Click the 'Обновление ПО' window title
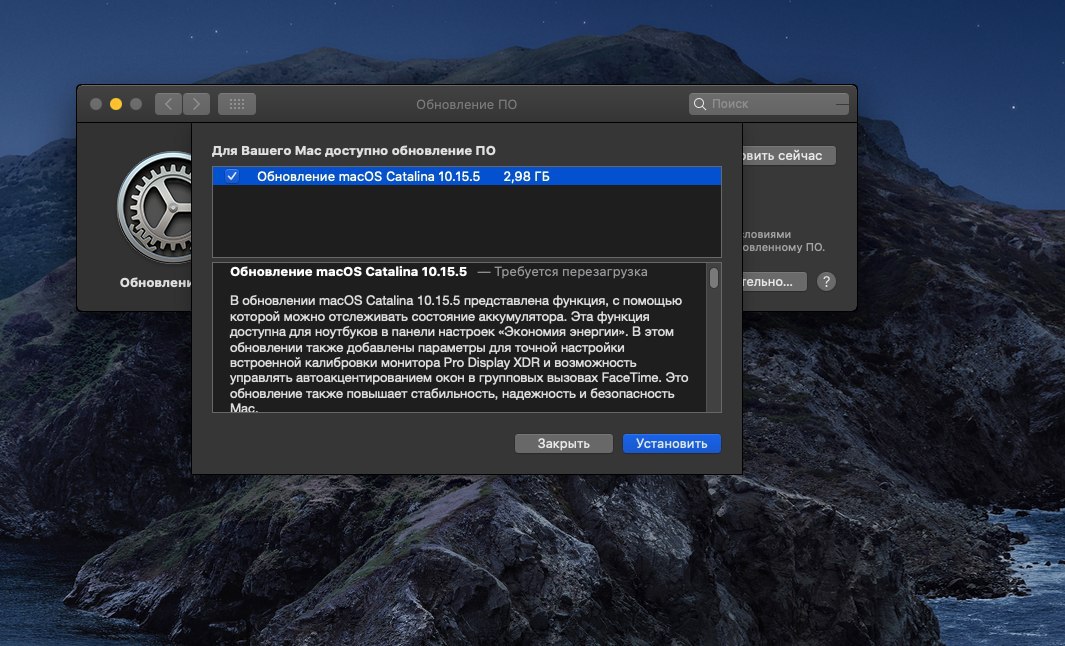The height and width of the screenshot is (646, 1065). click(467, 105)
